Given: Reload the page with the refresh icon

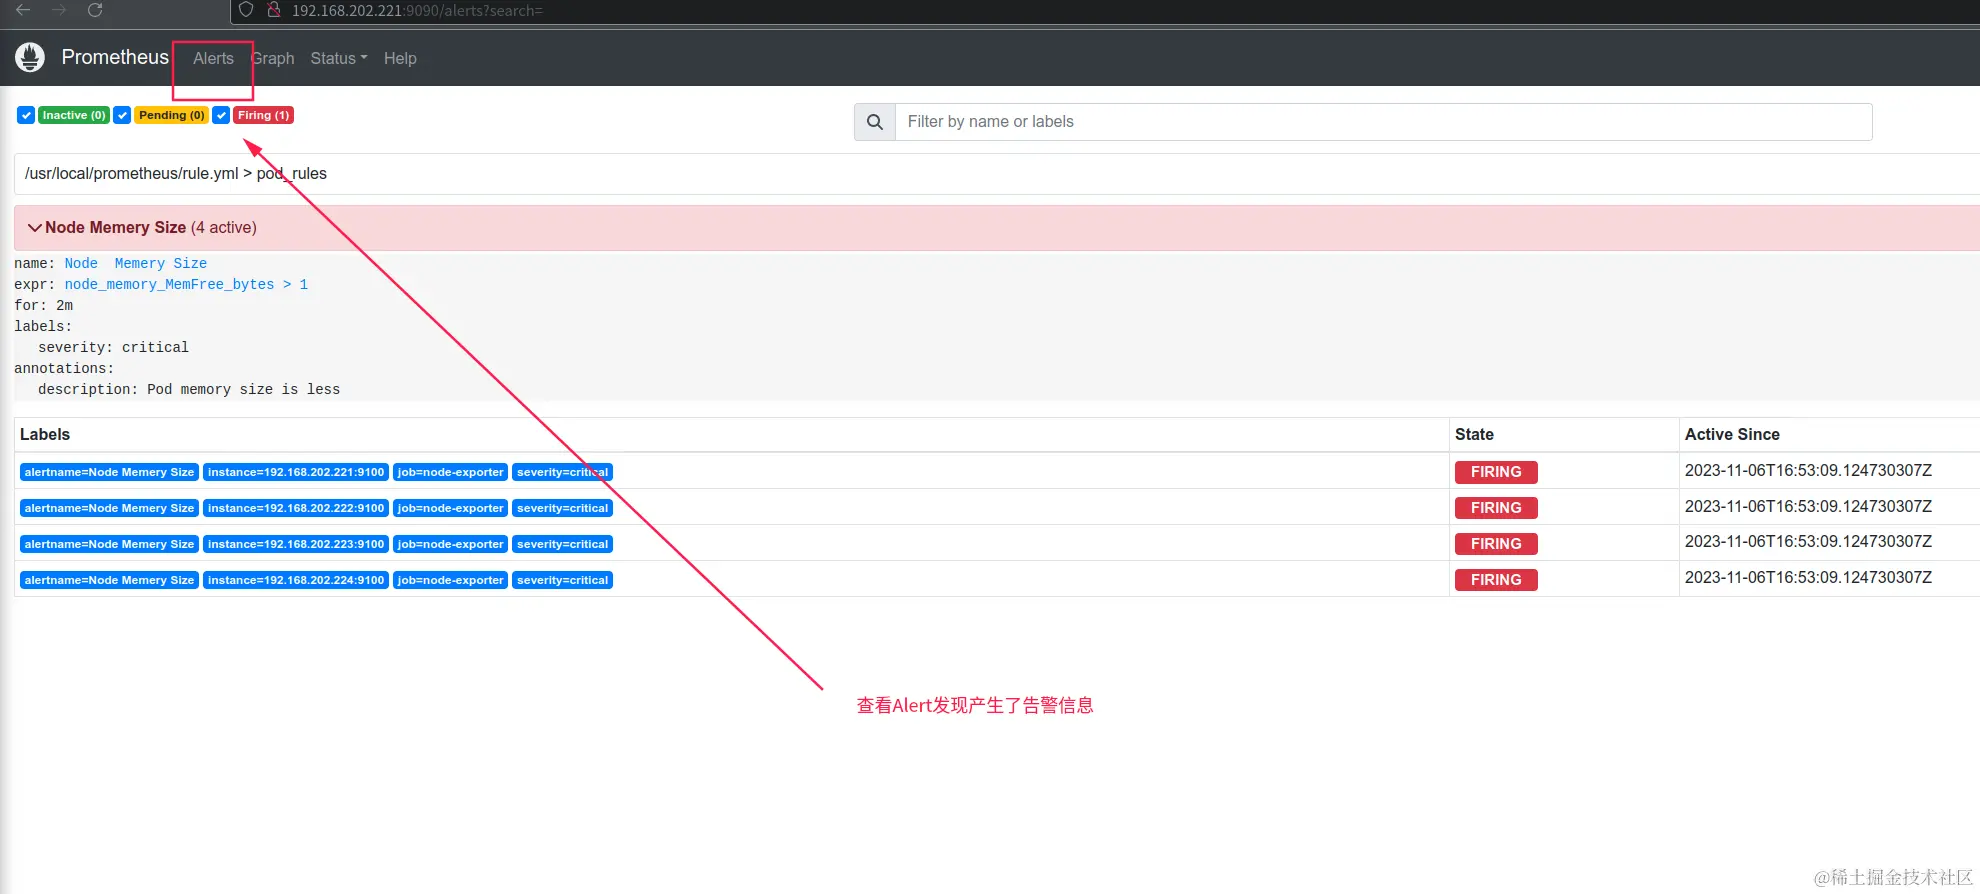Looking at the screenshot, I should point(95,10).
